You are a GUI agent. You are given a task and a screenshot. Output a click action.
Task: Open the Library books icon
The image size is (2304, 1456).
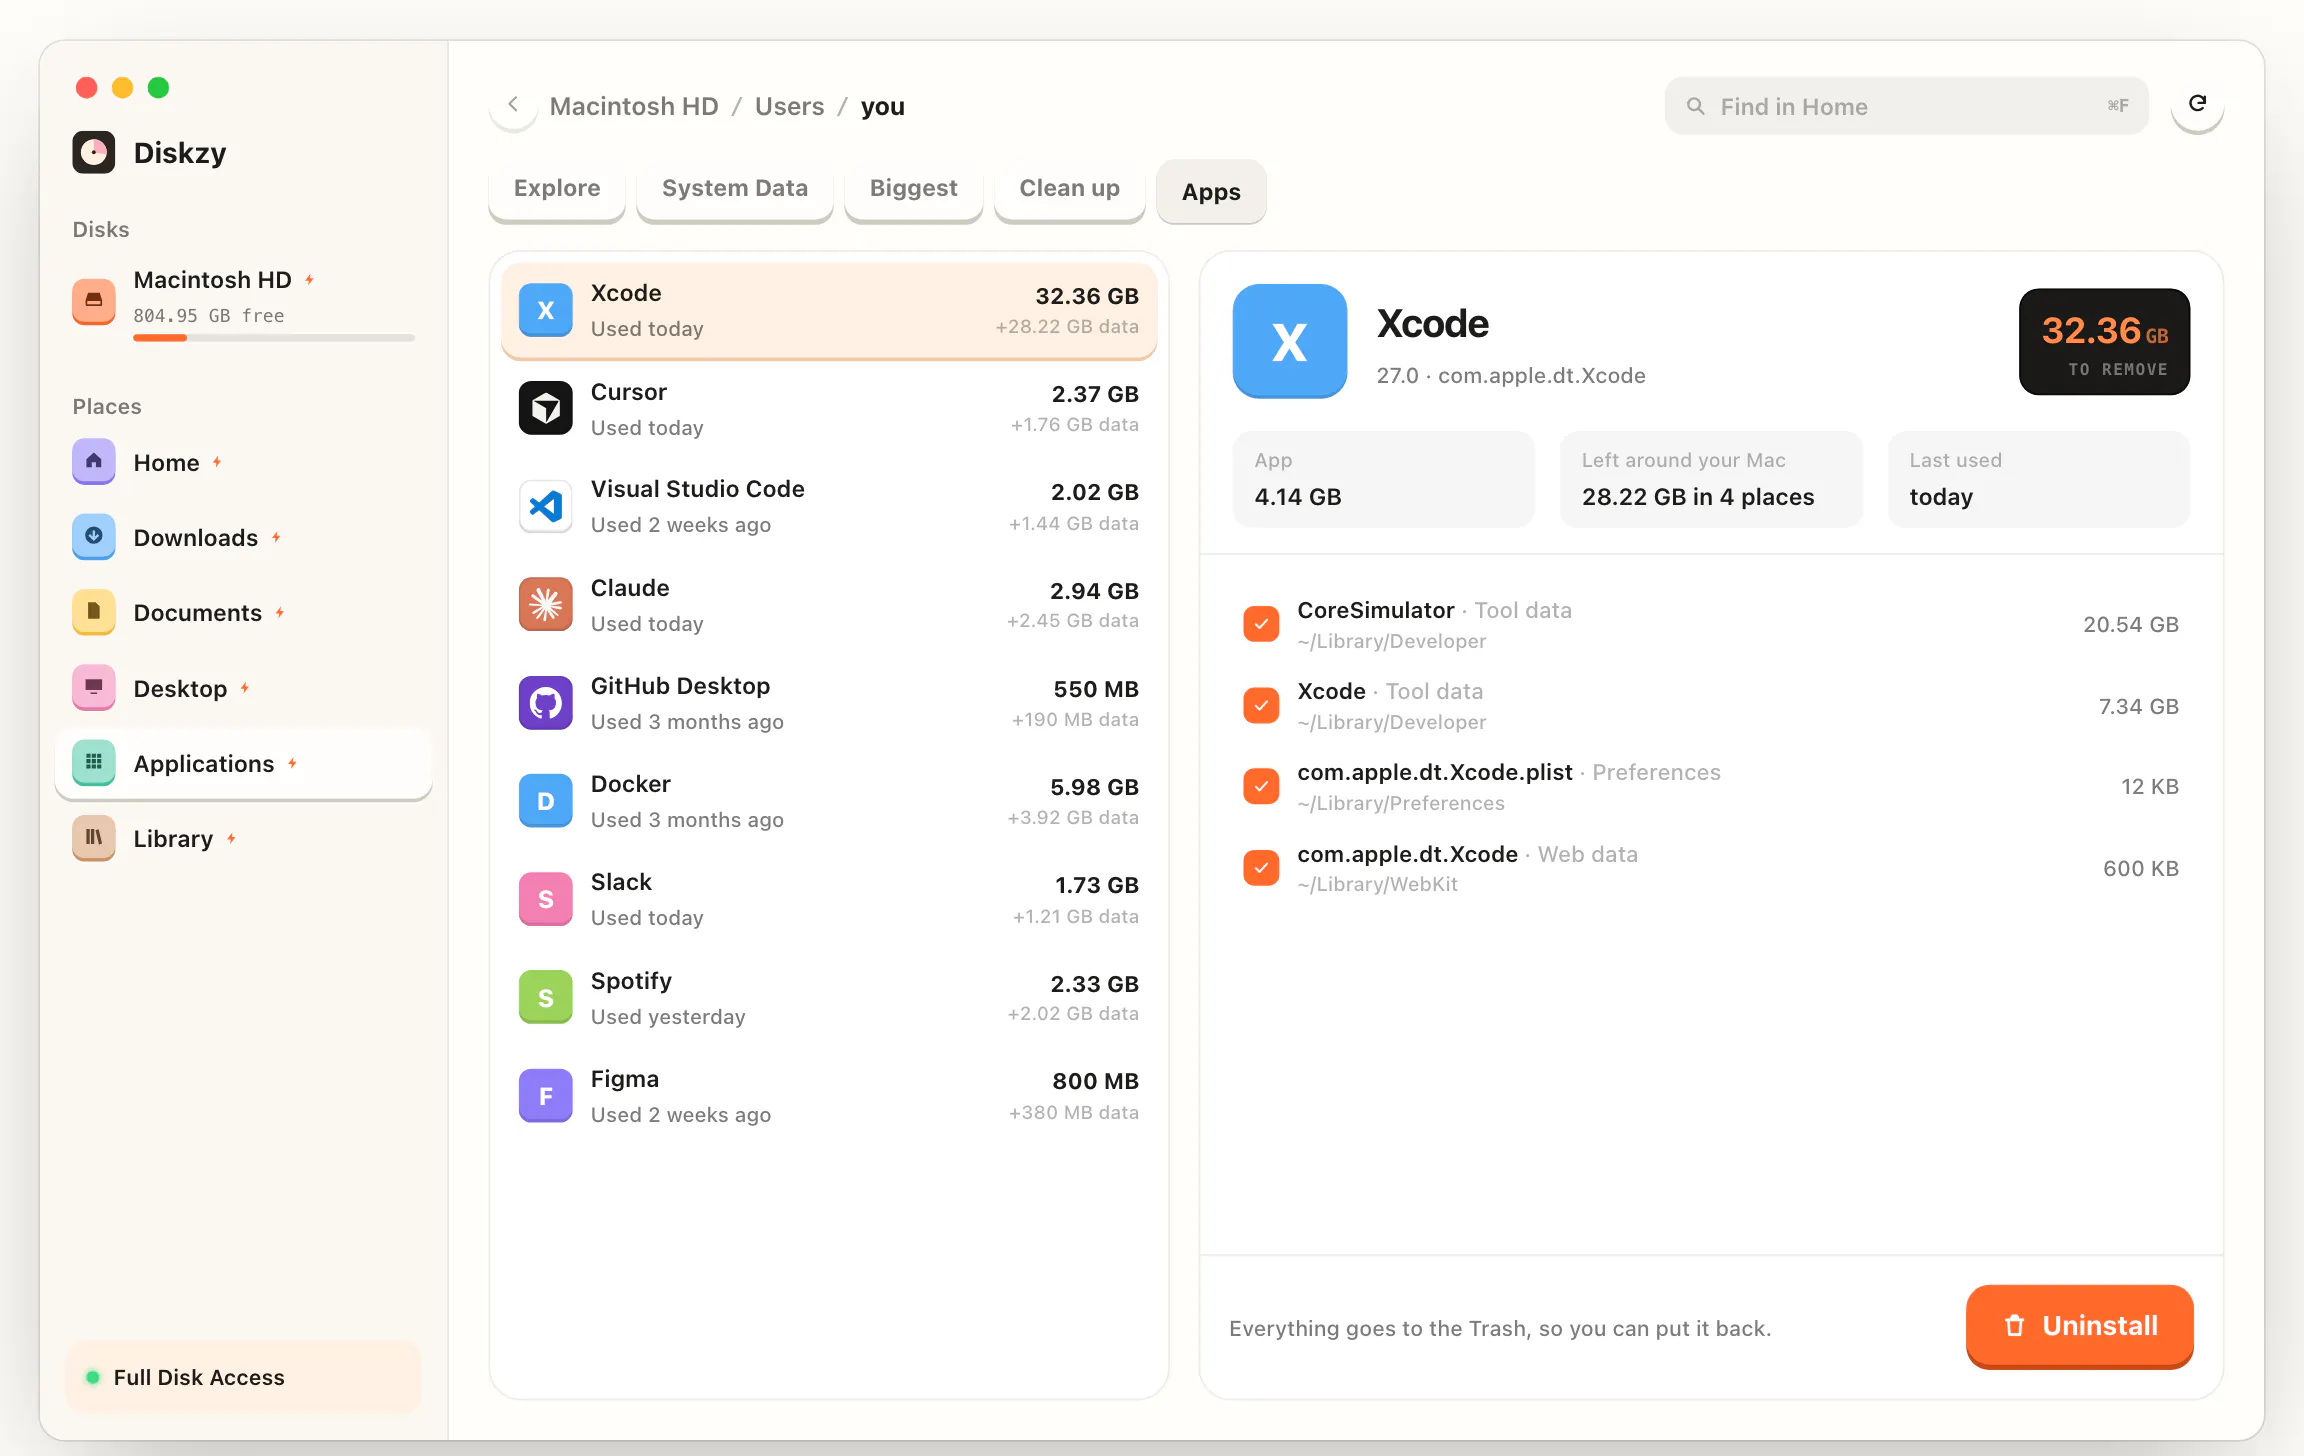[93, 838]
